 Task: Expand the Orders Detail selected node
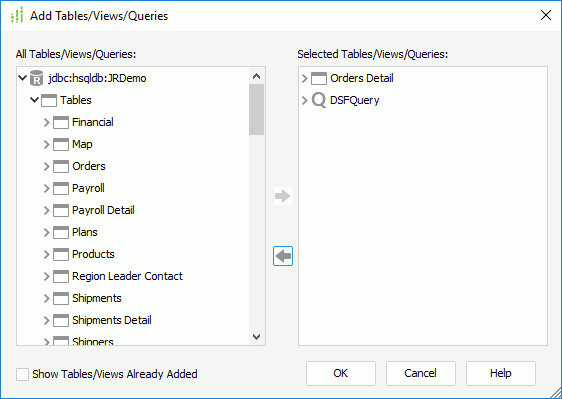(x=305, y=78)
